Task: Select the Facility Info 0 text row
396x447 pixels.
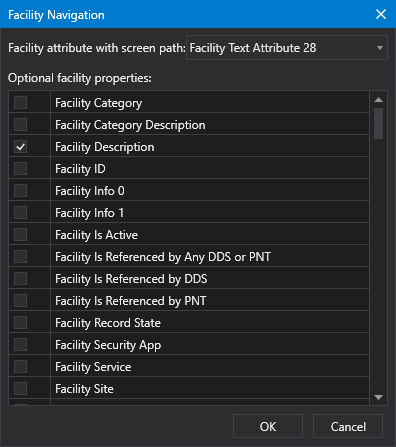Action: coord(210,191)
